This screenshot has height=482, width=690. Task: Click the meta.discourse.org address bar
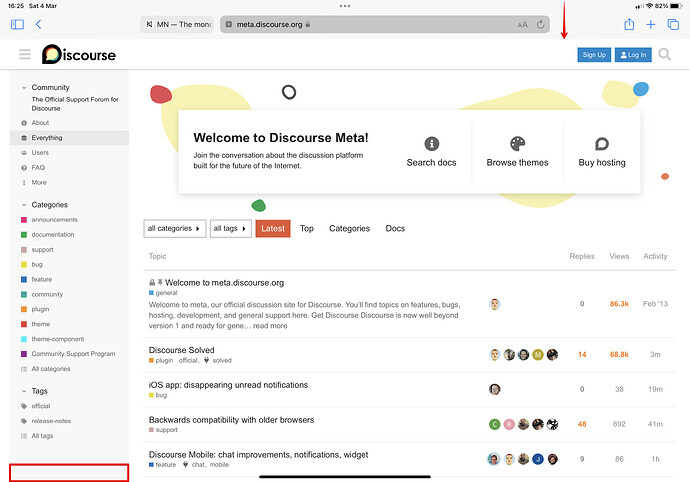click(x=385, y=24)
